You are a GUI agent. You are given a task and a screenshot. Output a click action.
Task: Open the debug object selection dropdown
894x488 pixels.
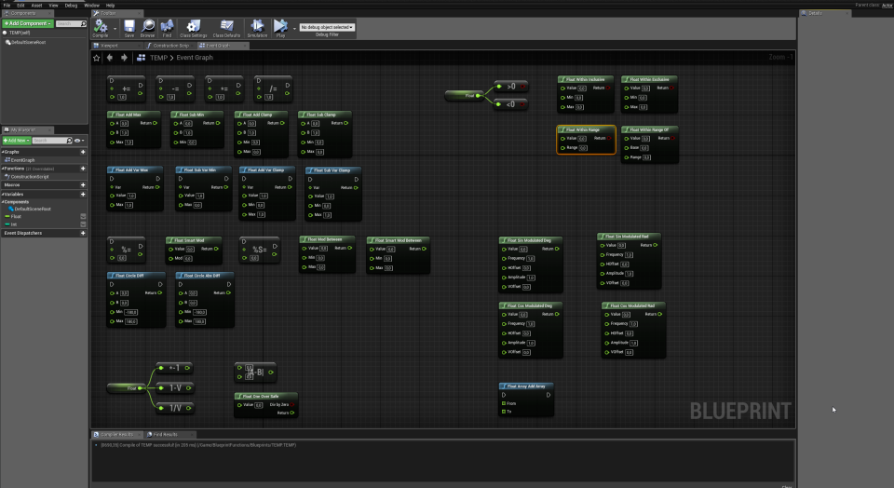coord(327,27)
